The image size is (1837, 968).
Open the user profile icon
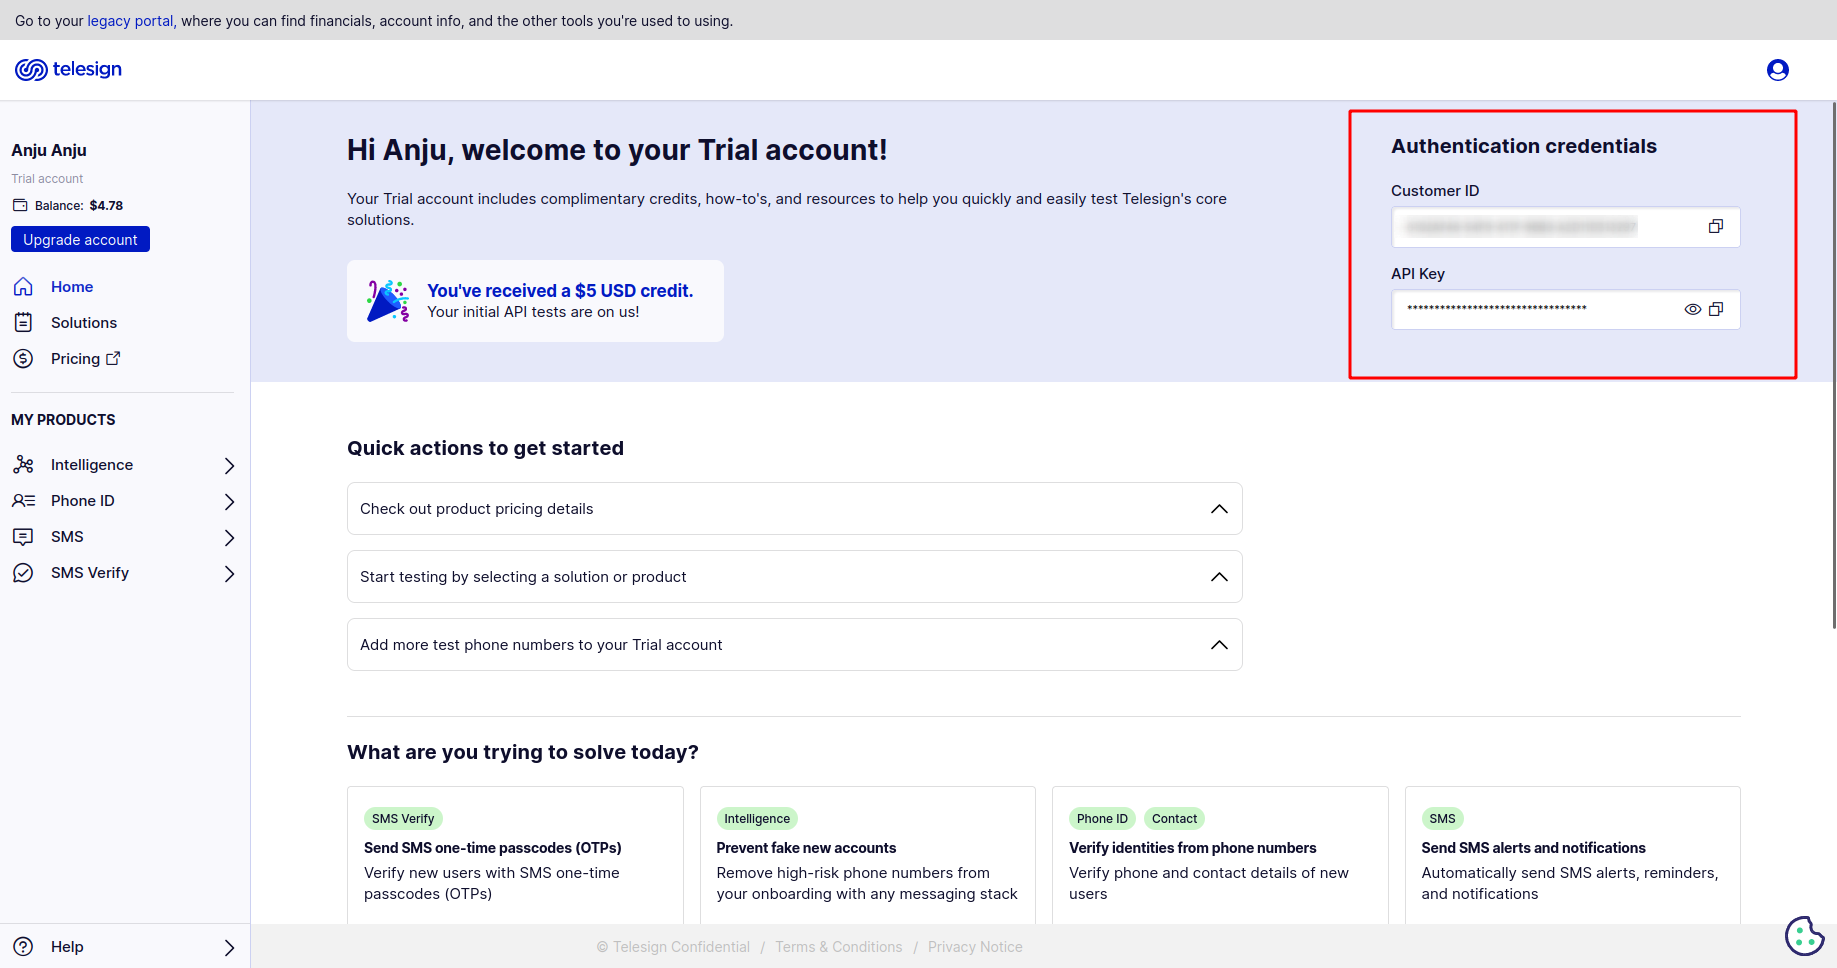tap(1777, 70)
